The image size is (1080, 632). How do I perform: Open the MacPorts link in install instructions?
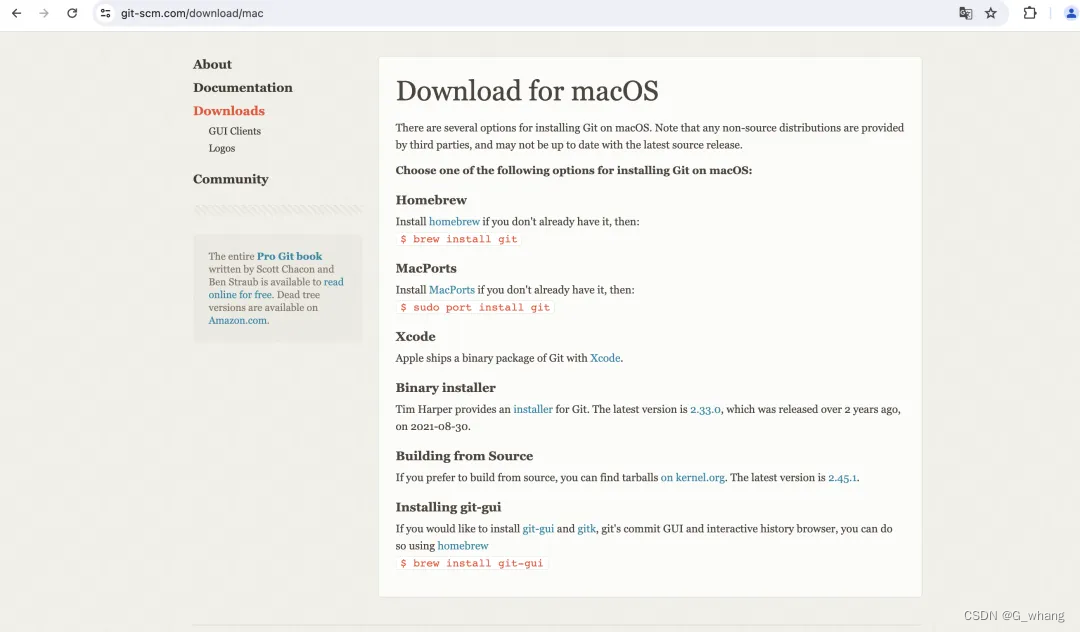(452, 290)
